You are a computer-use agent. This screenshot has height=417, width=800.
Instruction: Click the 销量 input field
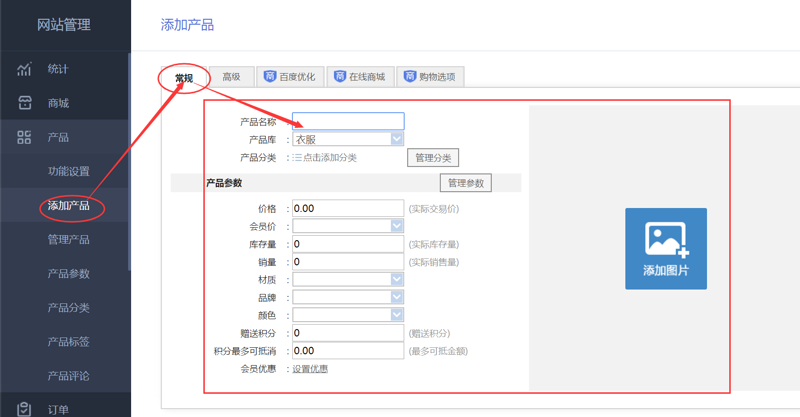click(x=348, y=262)
